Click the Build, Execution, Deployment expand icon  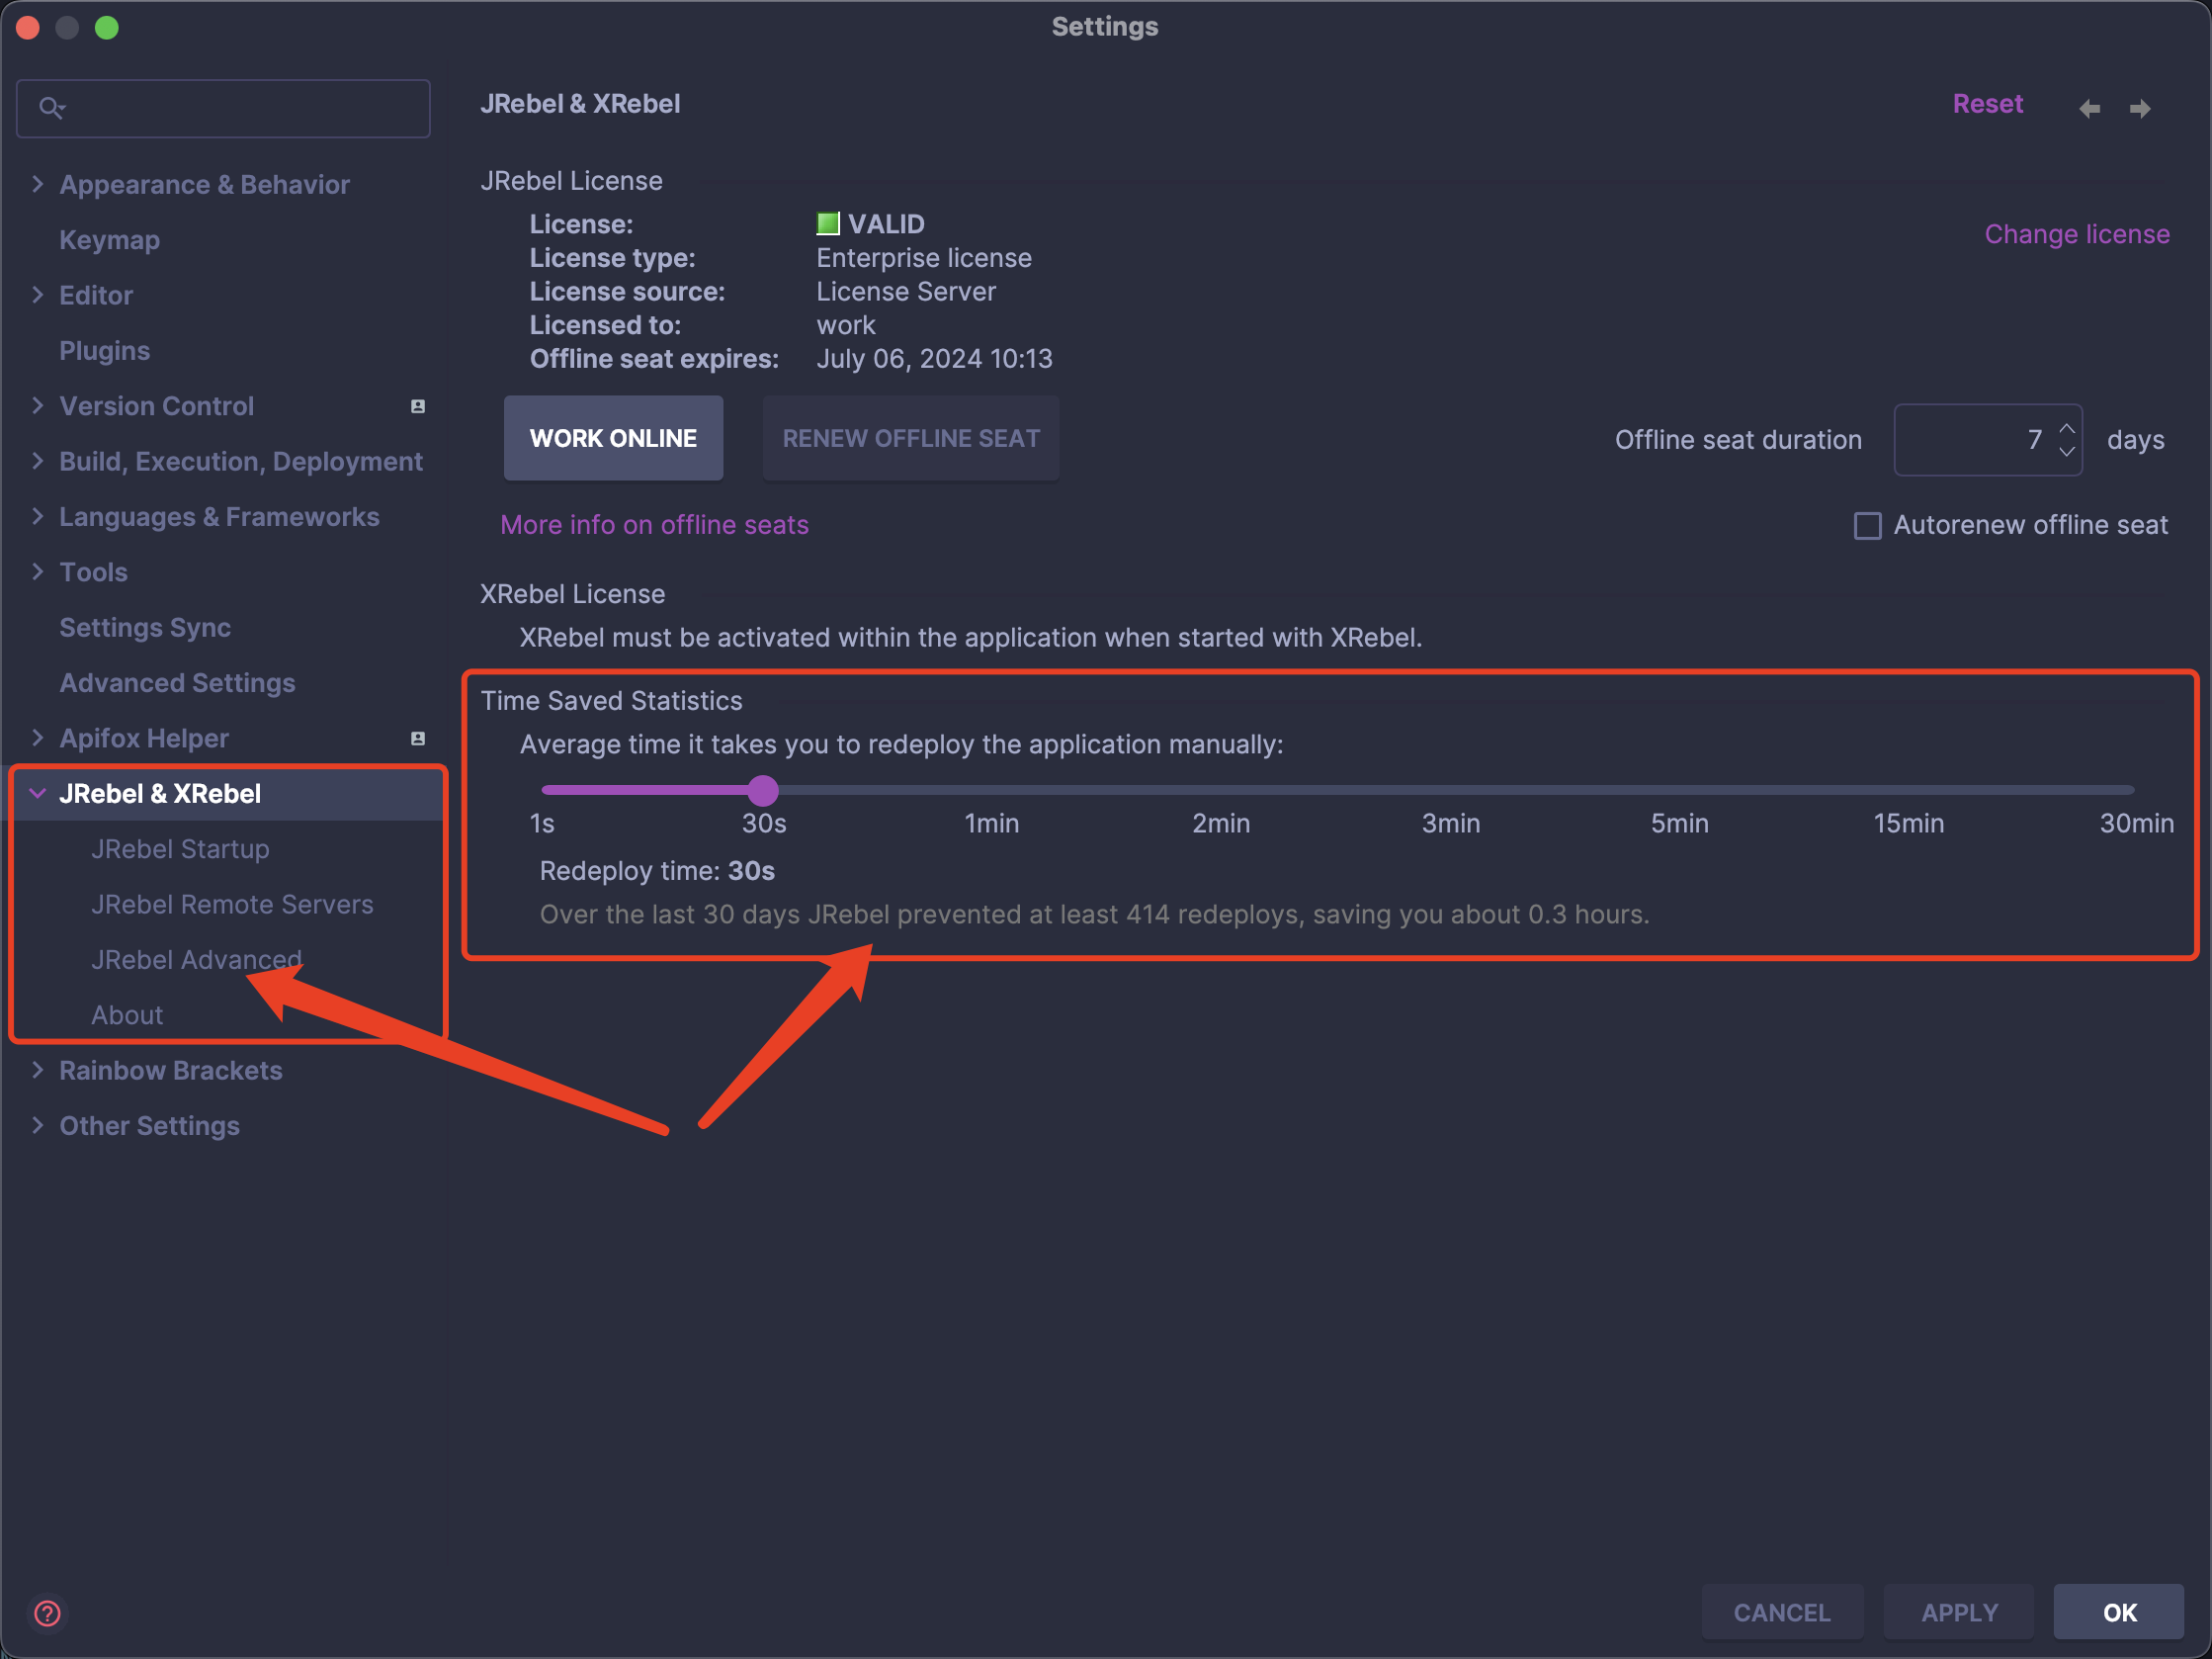click(x=39, y=462)
